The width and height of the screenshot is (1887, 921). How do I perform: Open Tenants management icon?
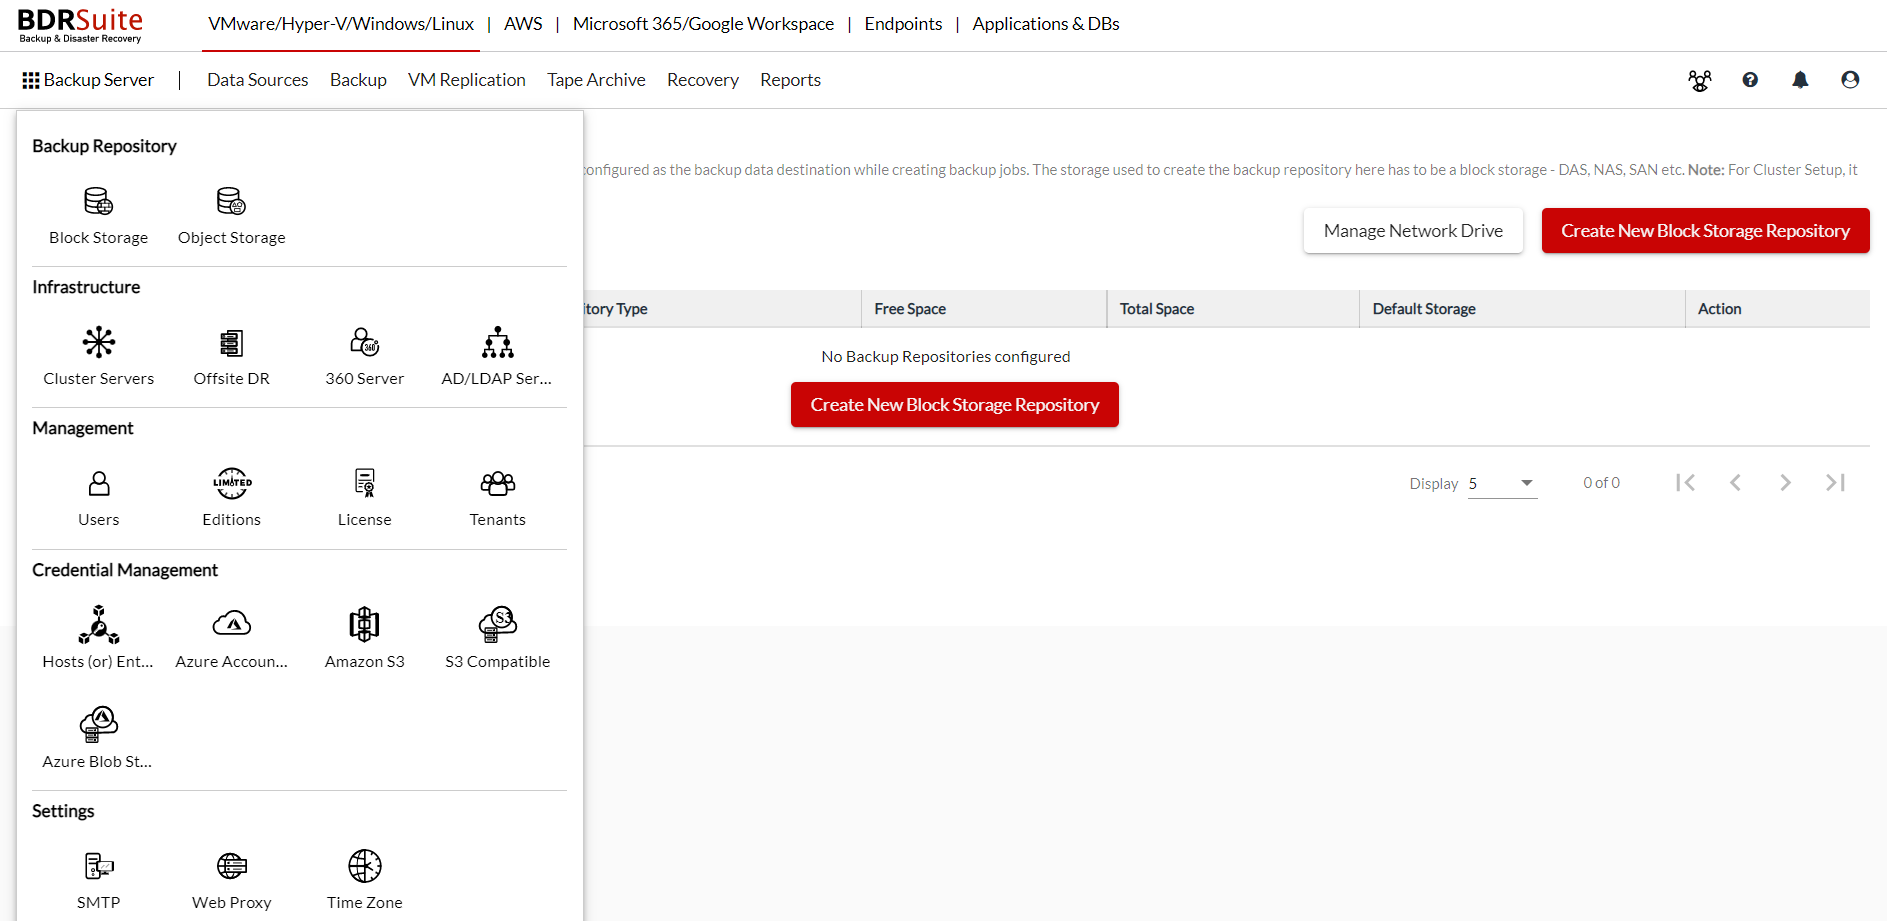click(497, 484)
